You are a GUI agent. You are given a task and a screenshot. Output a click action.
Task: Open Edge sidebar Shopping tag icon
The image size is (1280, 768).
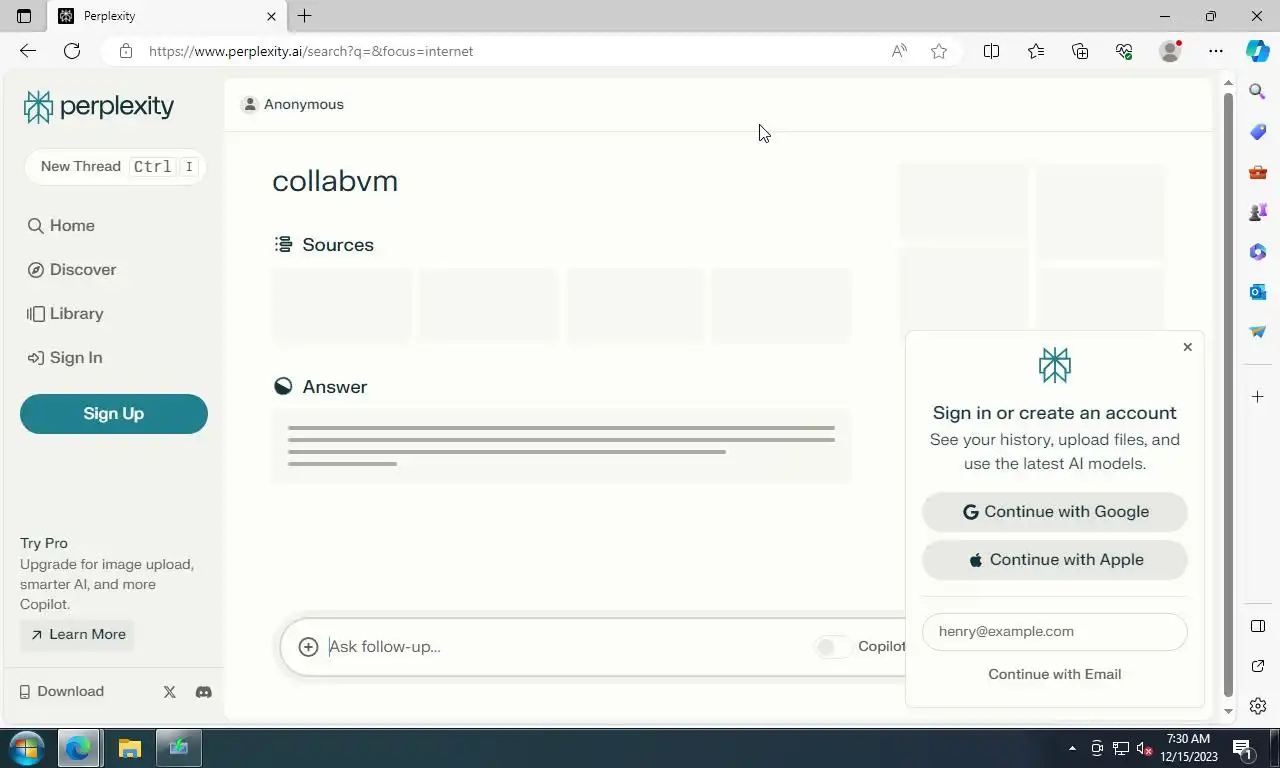tap(1258, 132)
